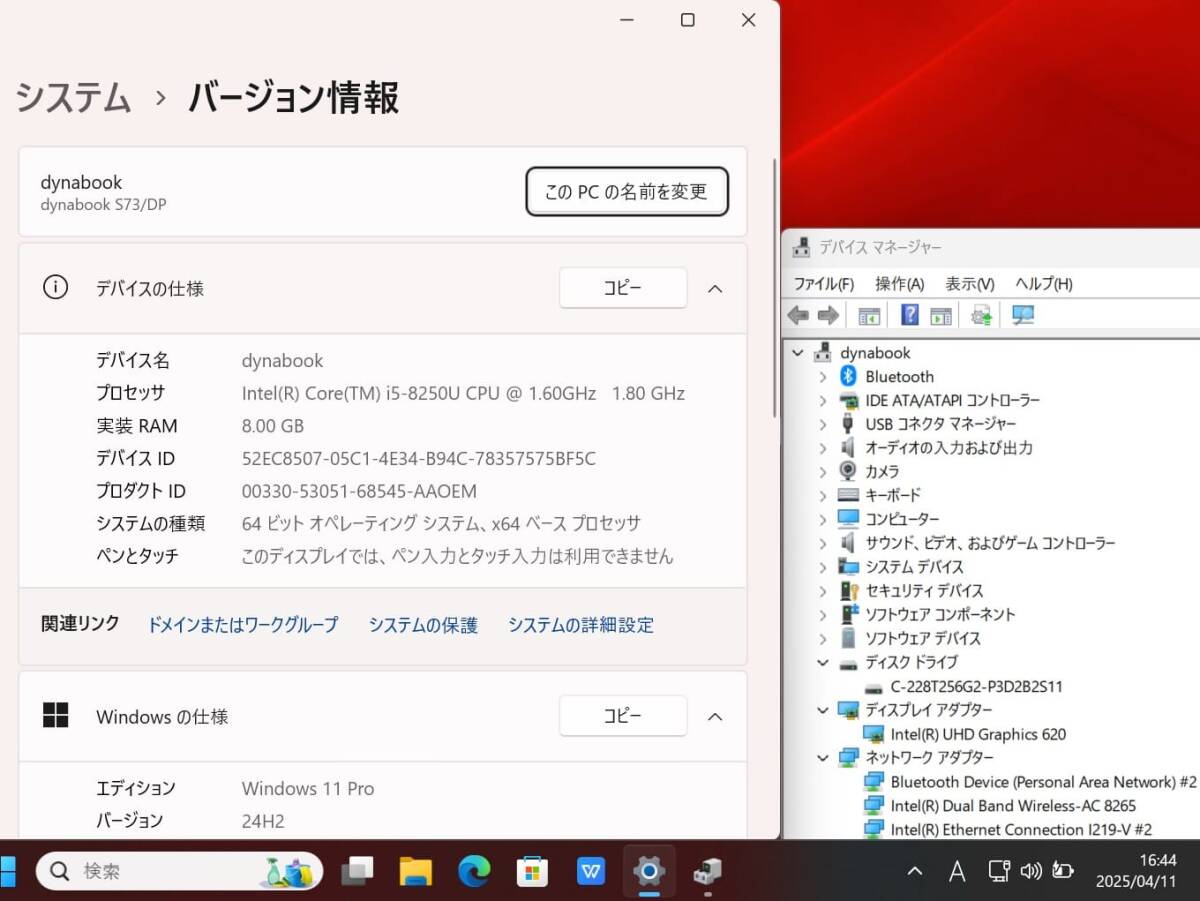Click the Back navigation arrow in Device Manager
The height and width of the screenshot is (901, 1200).
point(798,315)
